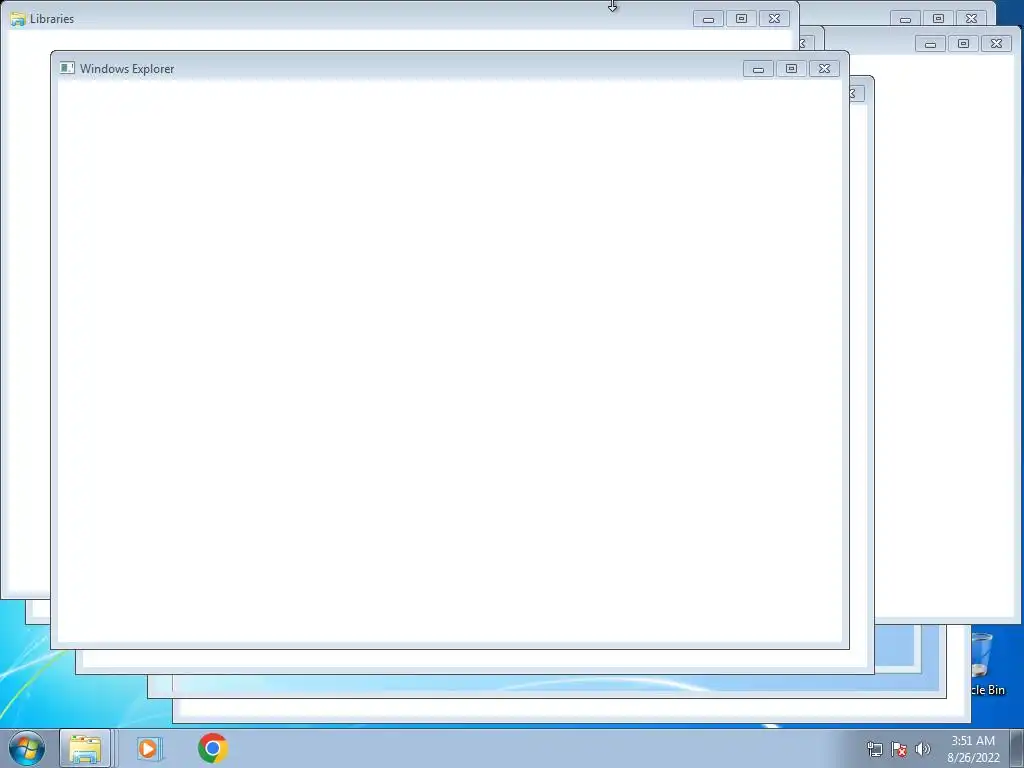Select the Recycle Bin desktop icon
The image size is (1024, 768).
click(x=985, y=664)
